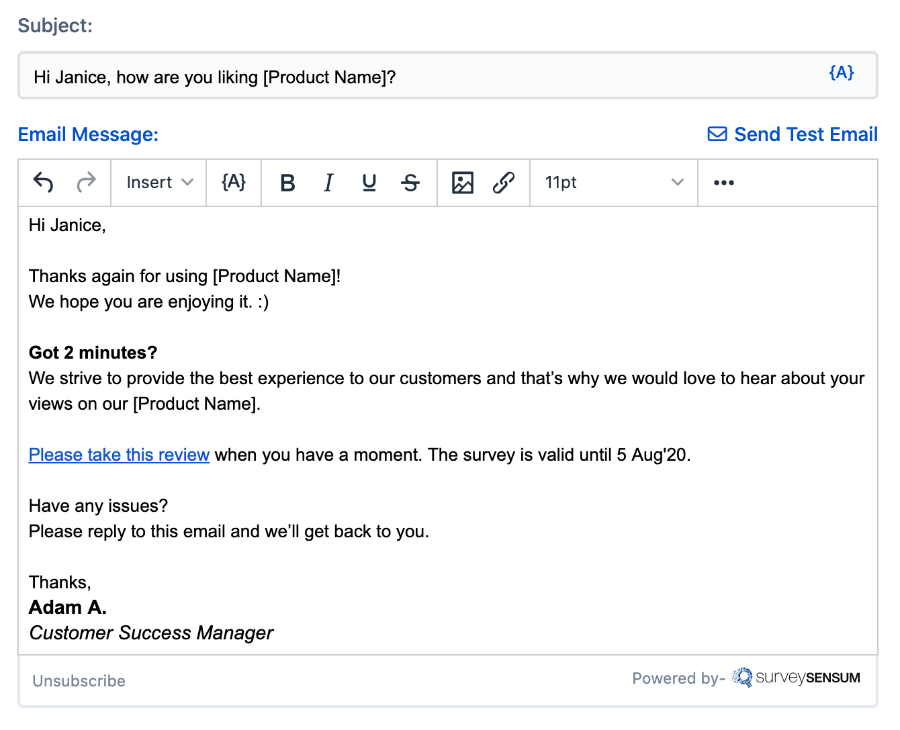Image resolution: width=900 pixels, height=730 pixels.
Task: Click the 'Email Message:' label
Action: point(88,134)
